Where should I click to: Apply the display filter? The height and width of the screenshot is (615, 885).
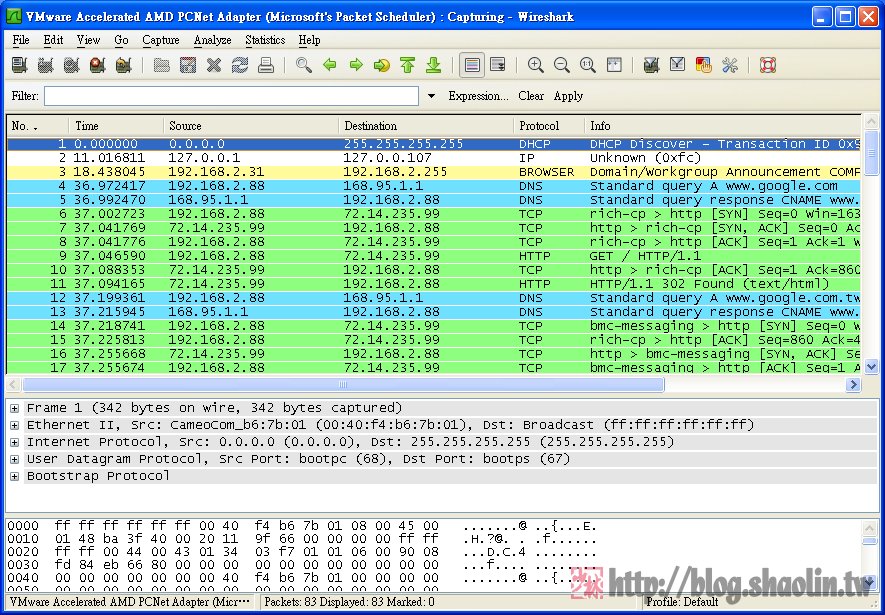pyautogui.click(x=568, y=96)
